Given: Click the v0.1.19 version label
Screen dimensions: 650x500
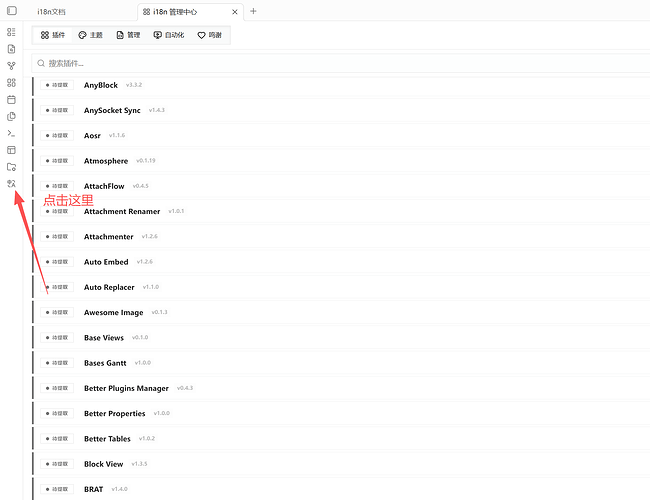Looking at the screenshot, I should pyautogui.click(x=146, y=160).
